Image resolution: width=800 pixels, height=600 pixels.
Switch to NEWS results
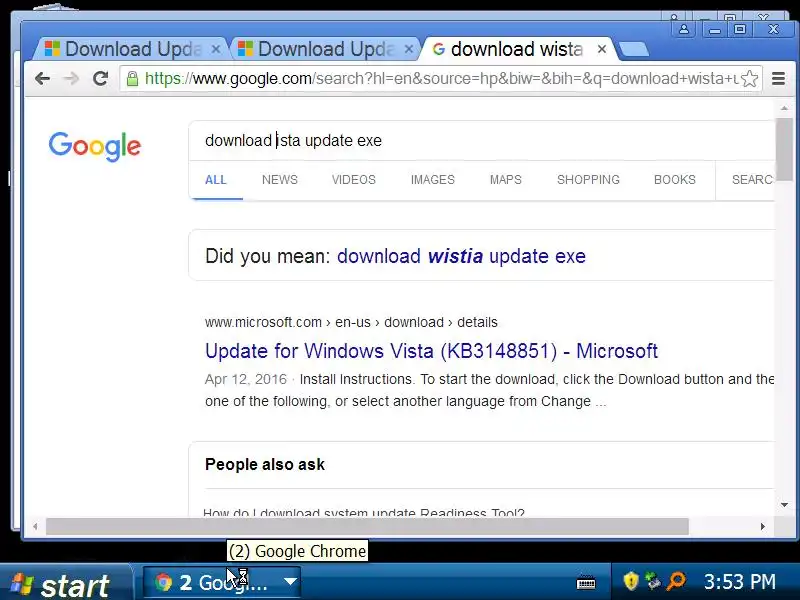[280, 180]
